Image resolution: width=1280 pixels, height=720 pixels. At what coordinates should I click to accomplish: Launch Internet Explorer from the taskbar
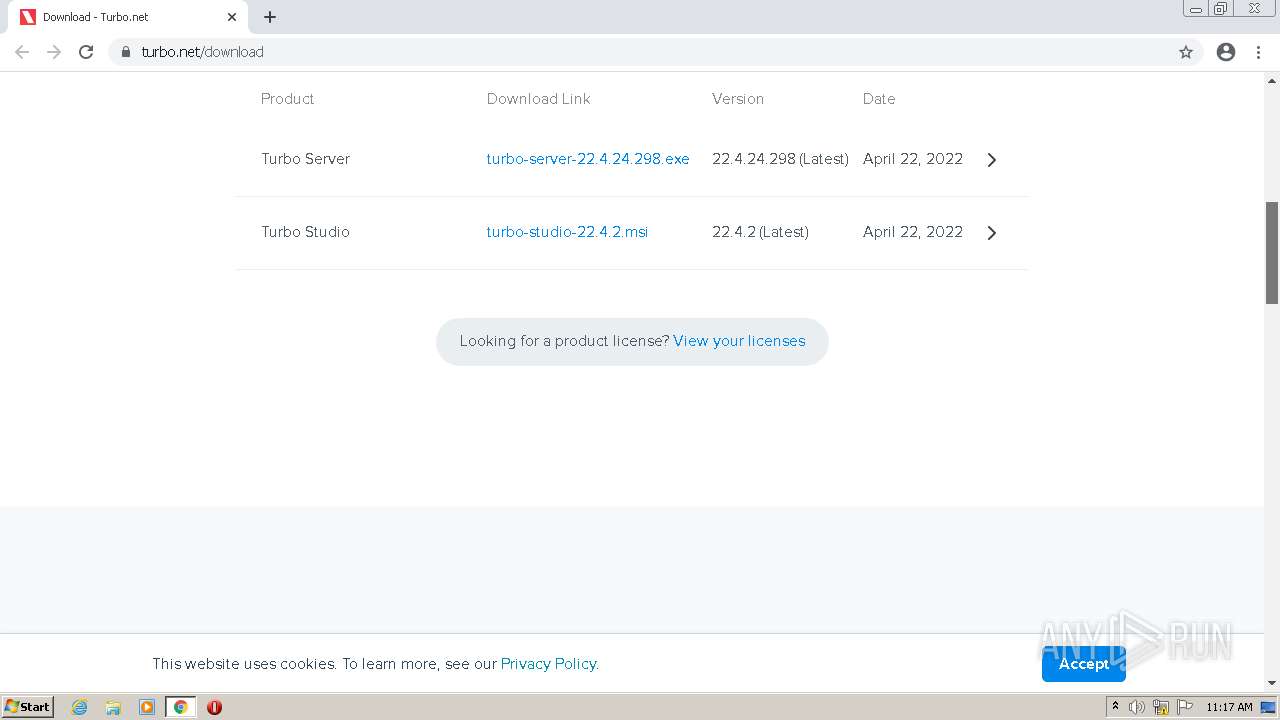(80, 707)
